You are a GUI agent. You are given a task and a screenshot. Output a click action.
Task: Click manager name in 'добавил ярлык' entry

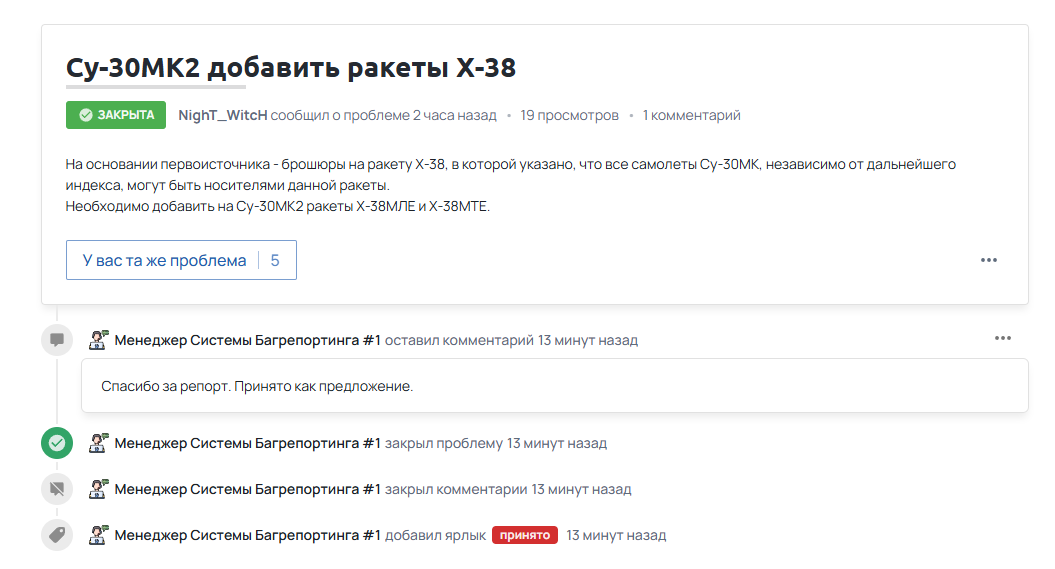247,535
